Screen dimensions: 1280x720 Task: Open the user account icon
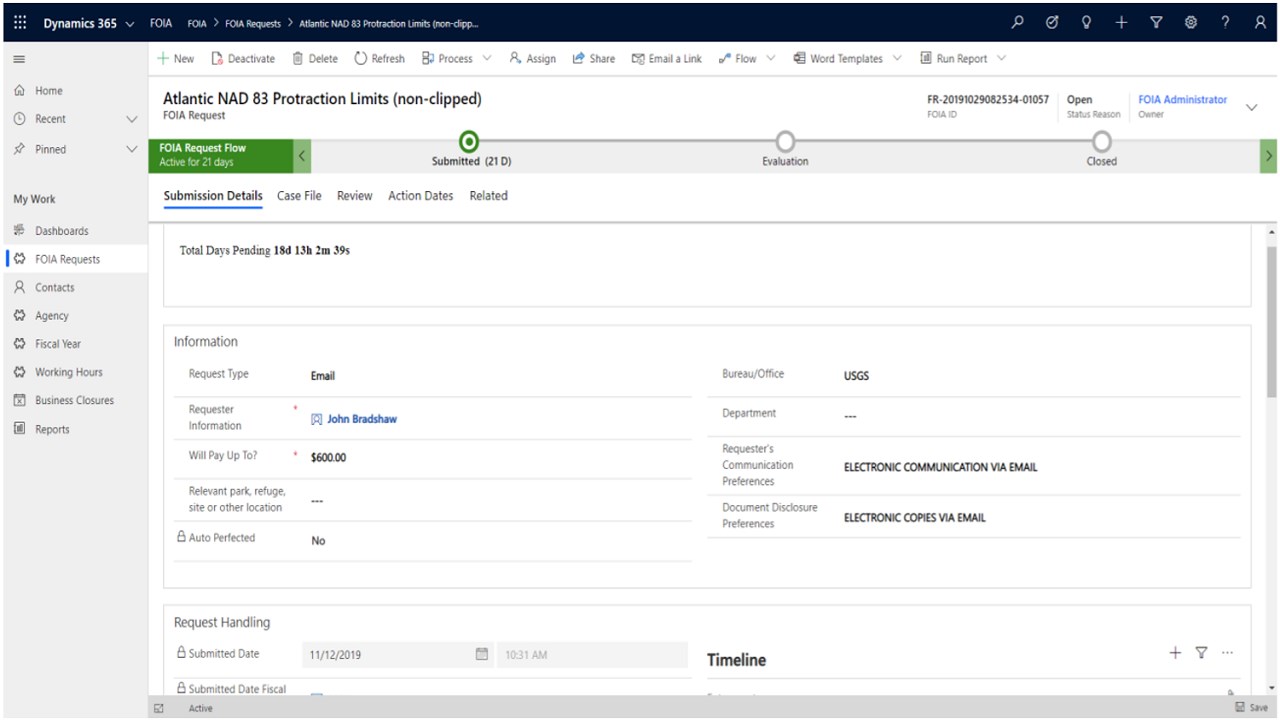[1260, 23]
